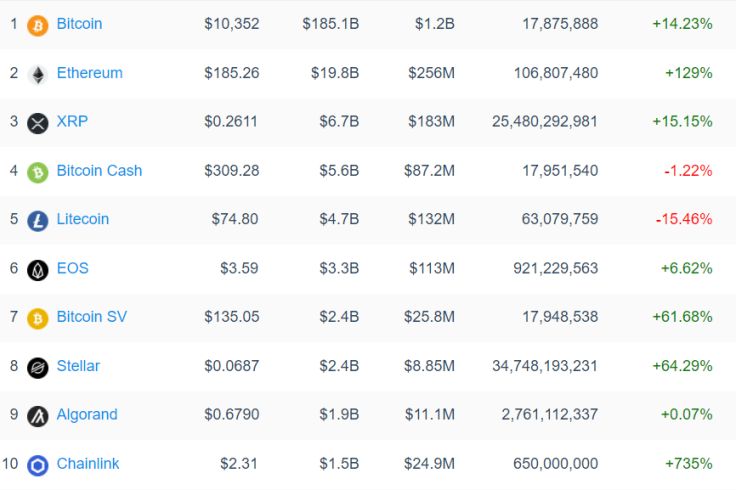Click the yellow Bitcoin SV logo icon
The image size is (736, 490).
tap(38, 319)
